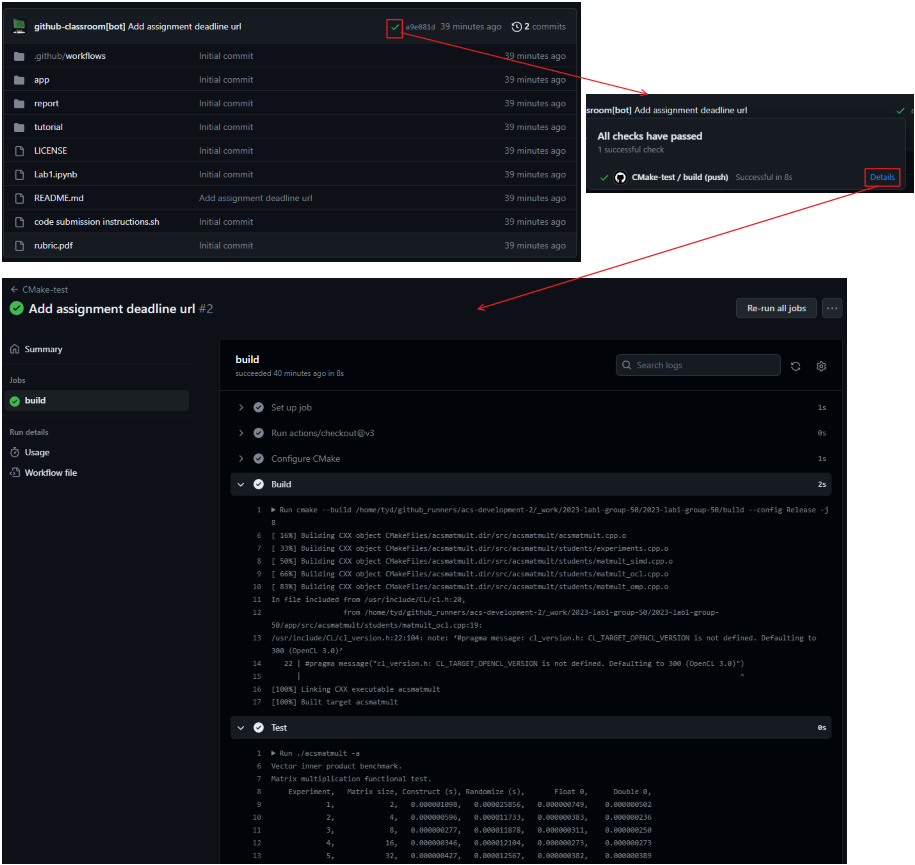The height and width of the screenshot is (865, 915).
Task: Open the rubric.pdf file name
Action: point(53,246)
